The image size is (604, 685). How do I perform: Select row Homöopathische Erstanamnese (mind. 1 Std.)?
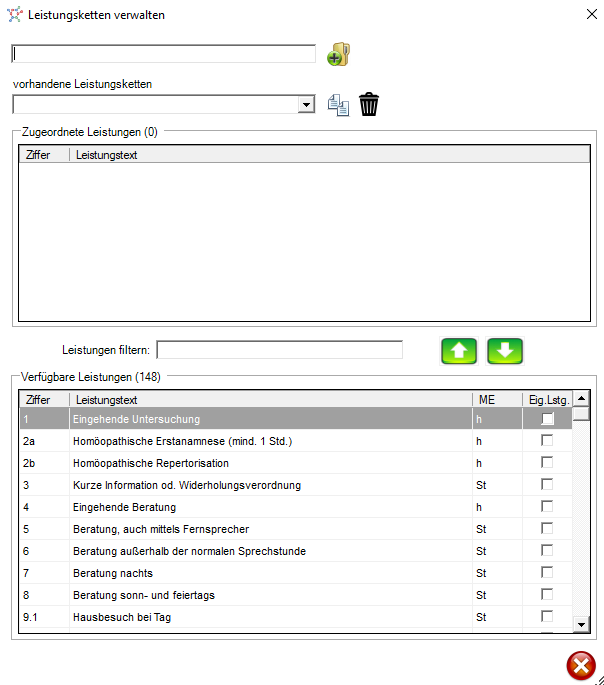click(x=296, y=441)
